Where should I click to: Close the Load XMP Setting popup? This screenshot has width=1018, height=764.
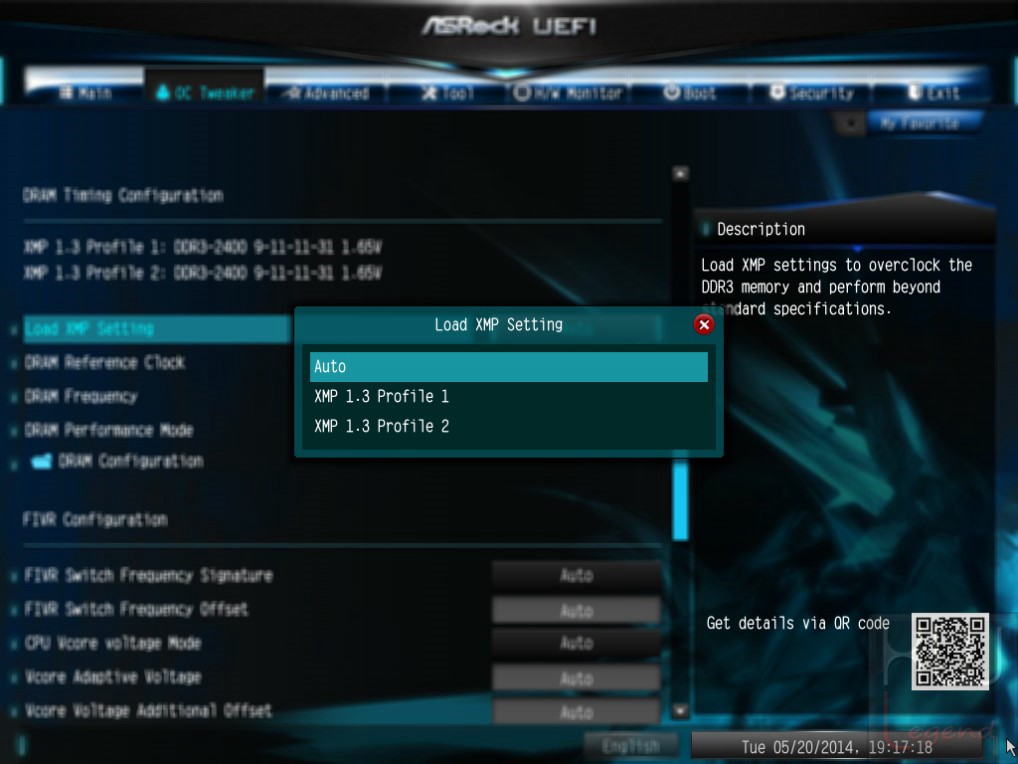coord(704,325)
